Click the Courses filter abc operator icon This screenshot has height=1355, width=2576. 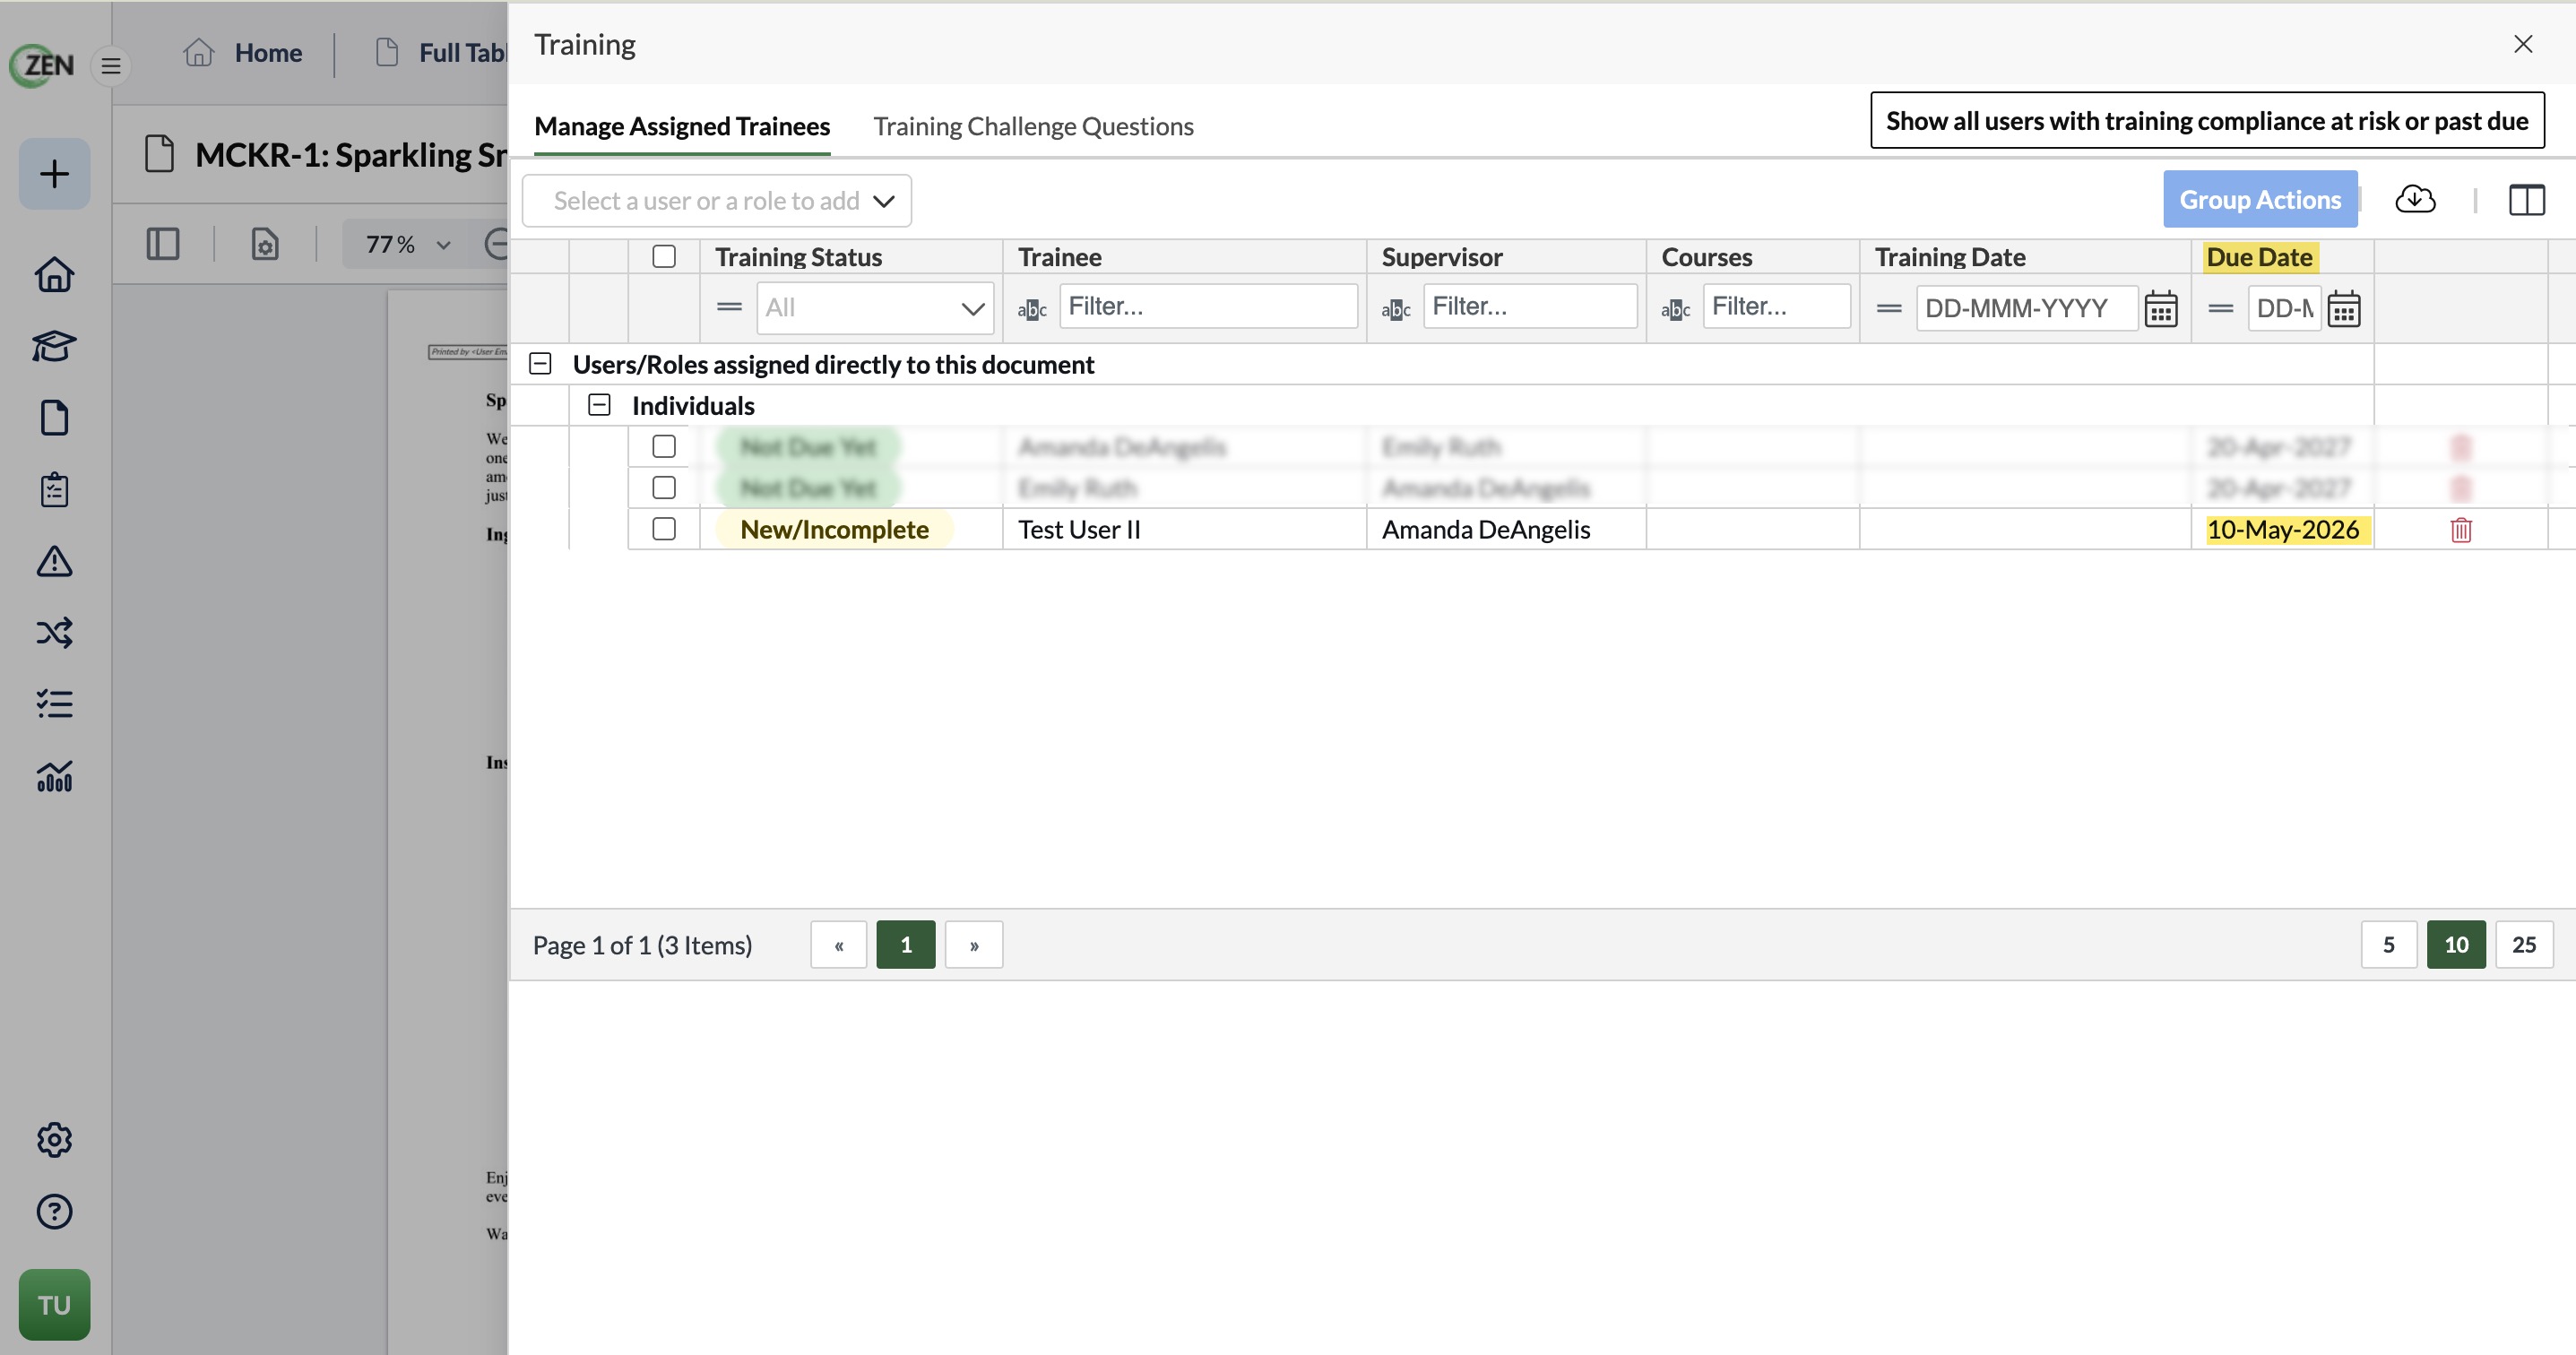[x=1676, y=310]
